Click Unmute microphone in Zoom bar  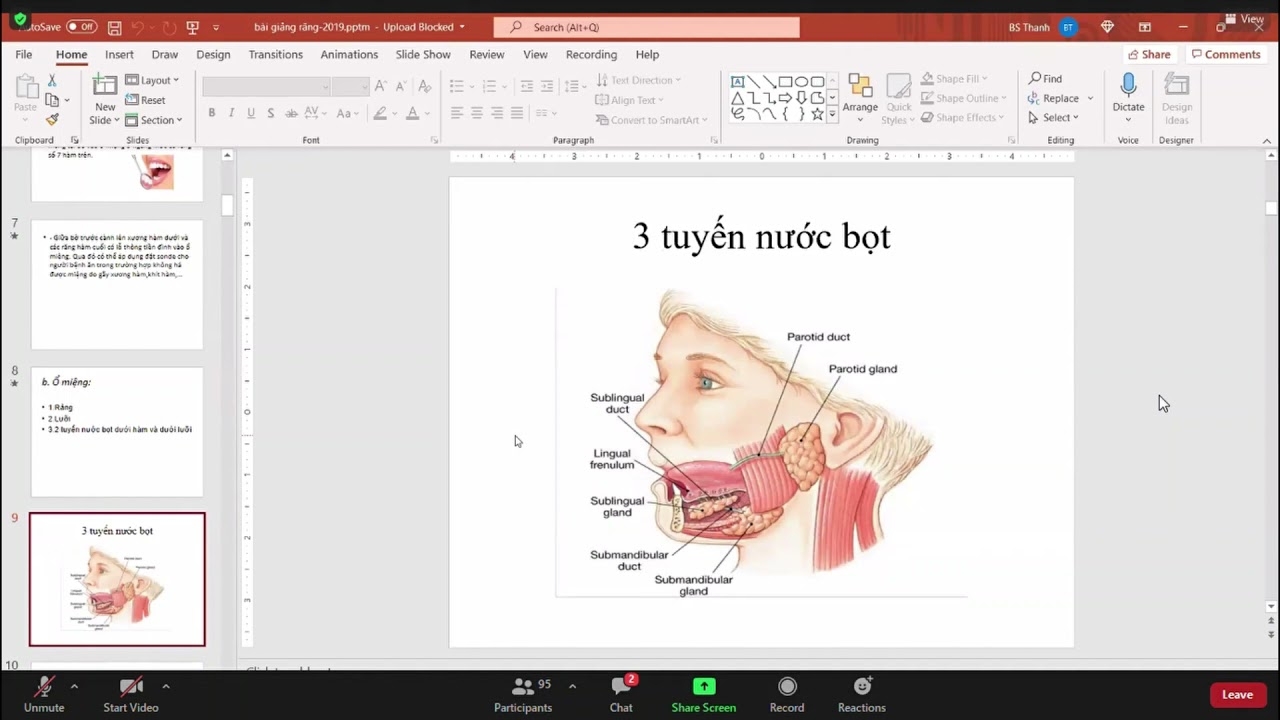[44, 695]
